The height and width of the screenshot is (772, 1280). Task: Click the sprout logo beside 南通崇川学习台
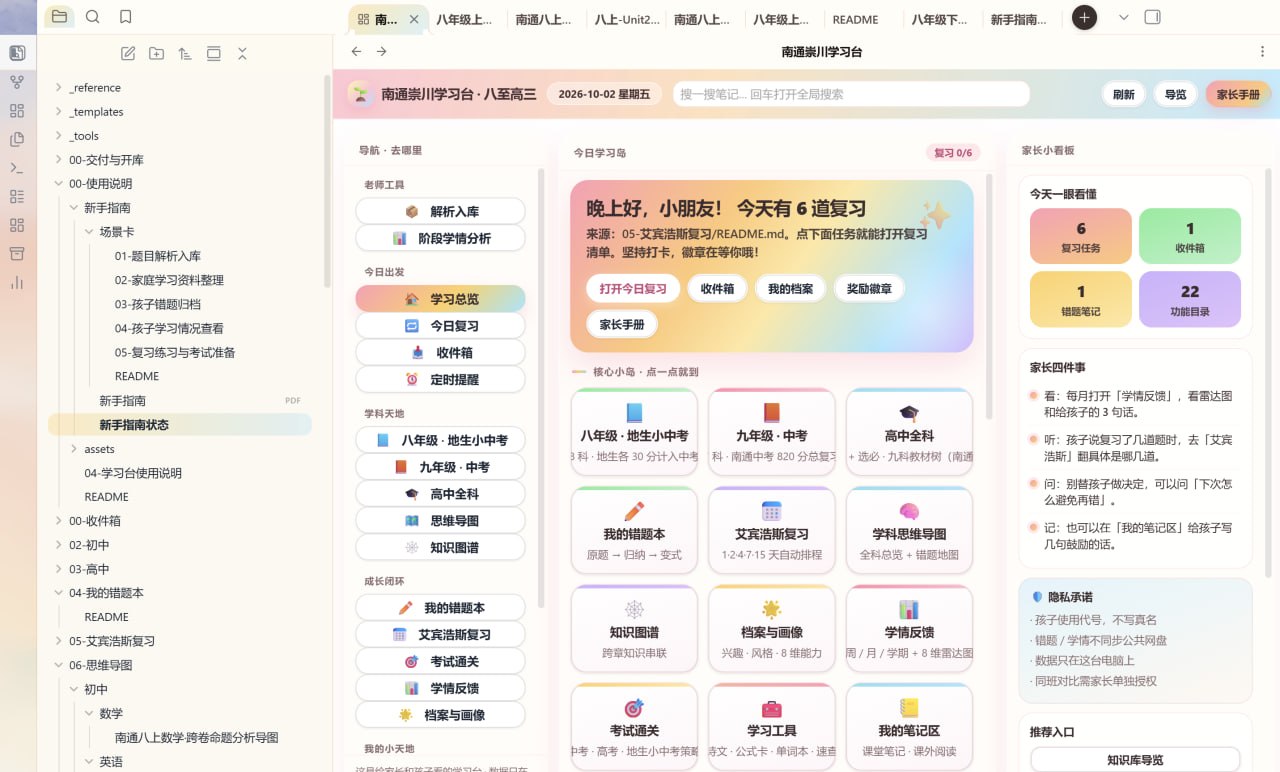(359, 94)
